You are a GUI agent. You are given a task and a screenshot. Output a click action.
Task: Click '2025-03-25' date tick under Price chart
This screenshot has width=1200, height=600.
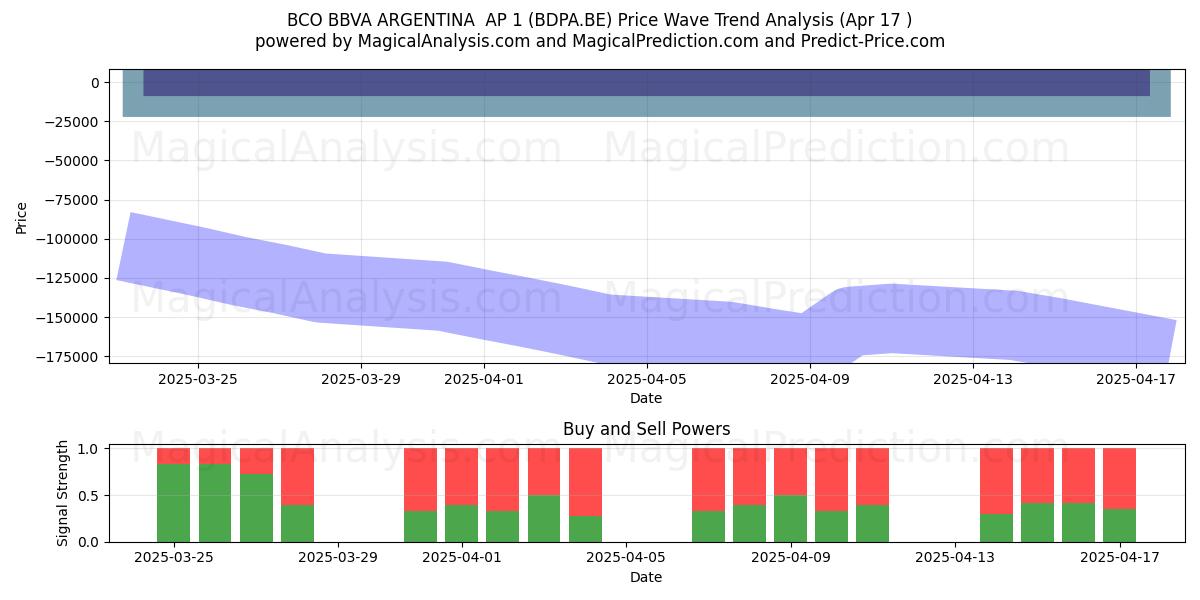click(x=198, y=379)
